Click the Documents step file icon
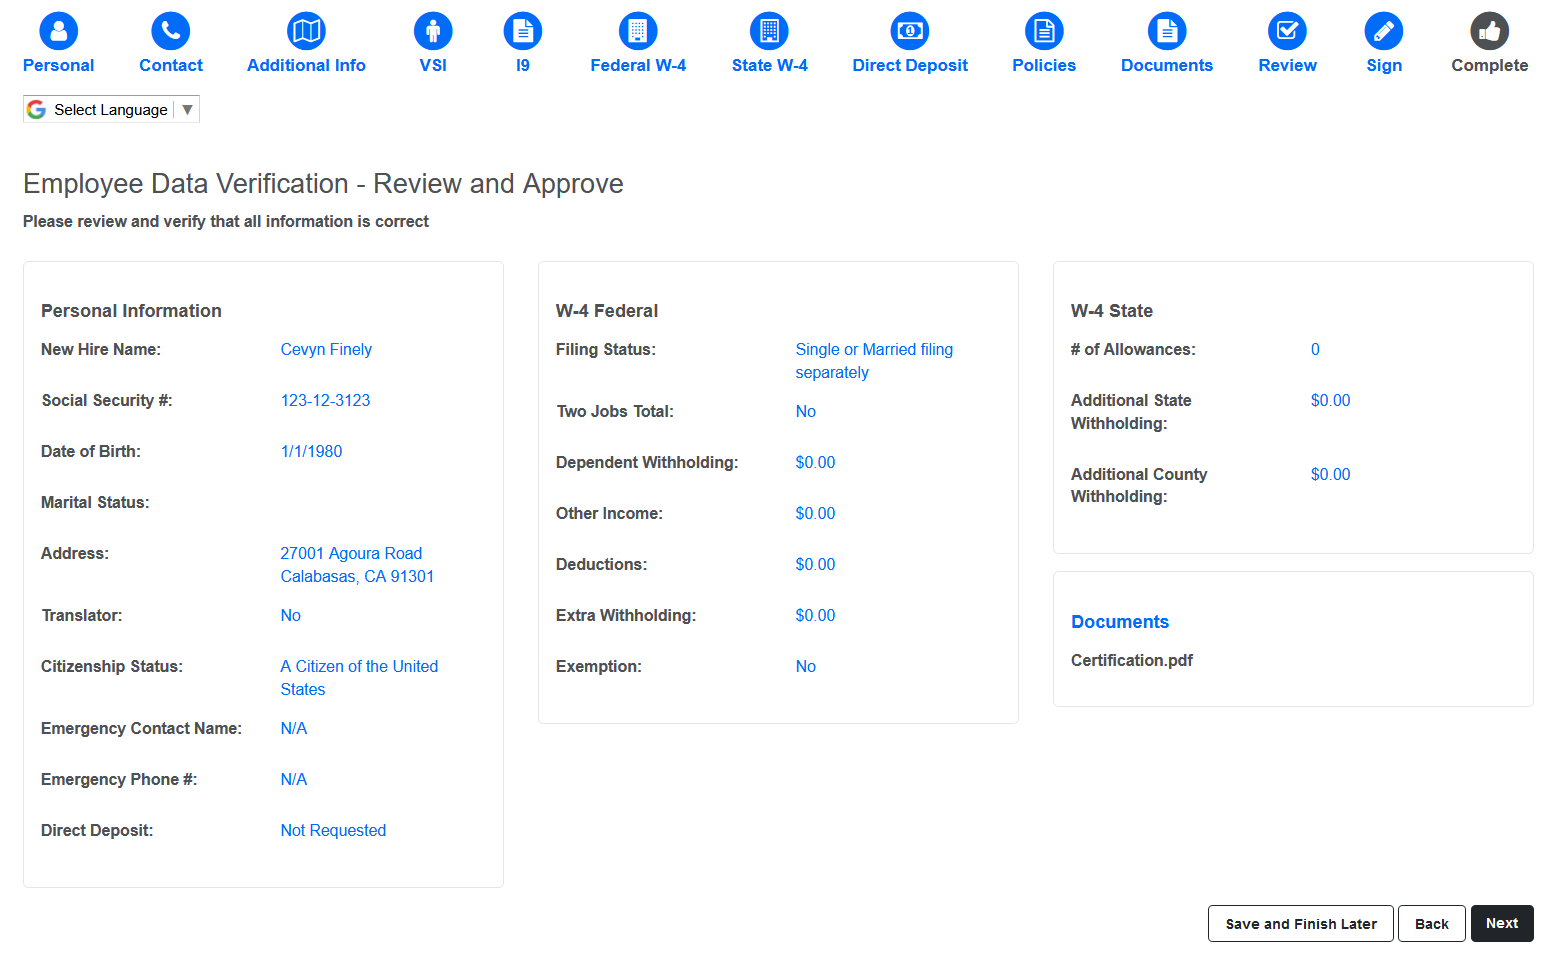 point(1167,31)
